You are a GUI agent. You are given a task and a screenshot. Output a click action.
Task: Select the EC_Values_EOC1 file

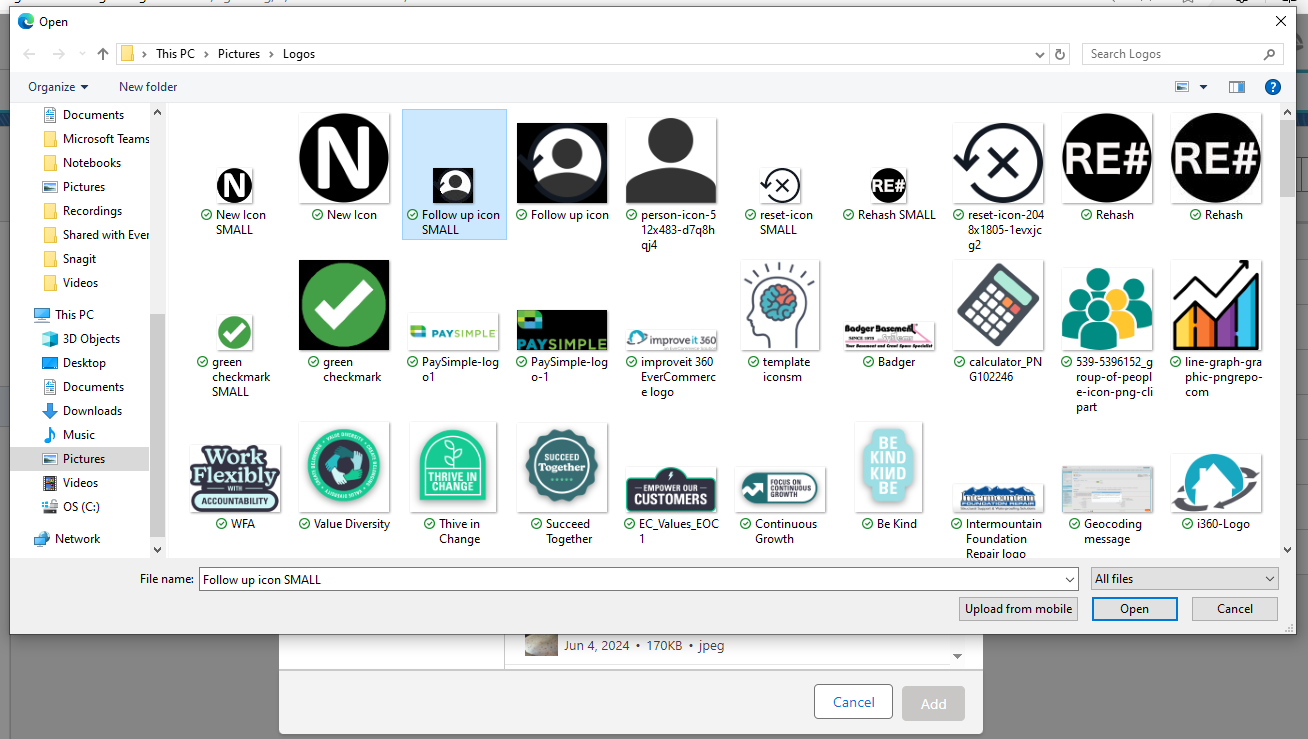(x=671, y=504)
